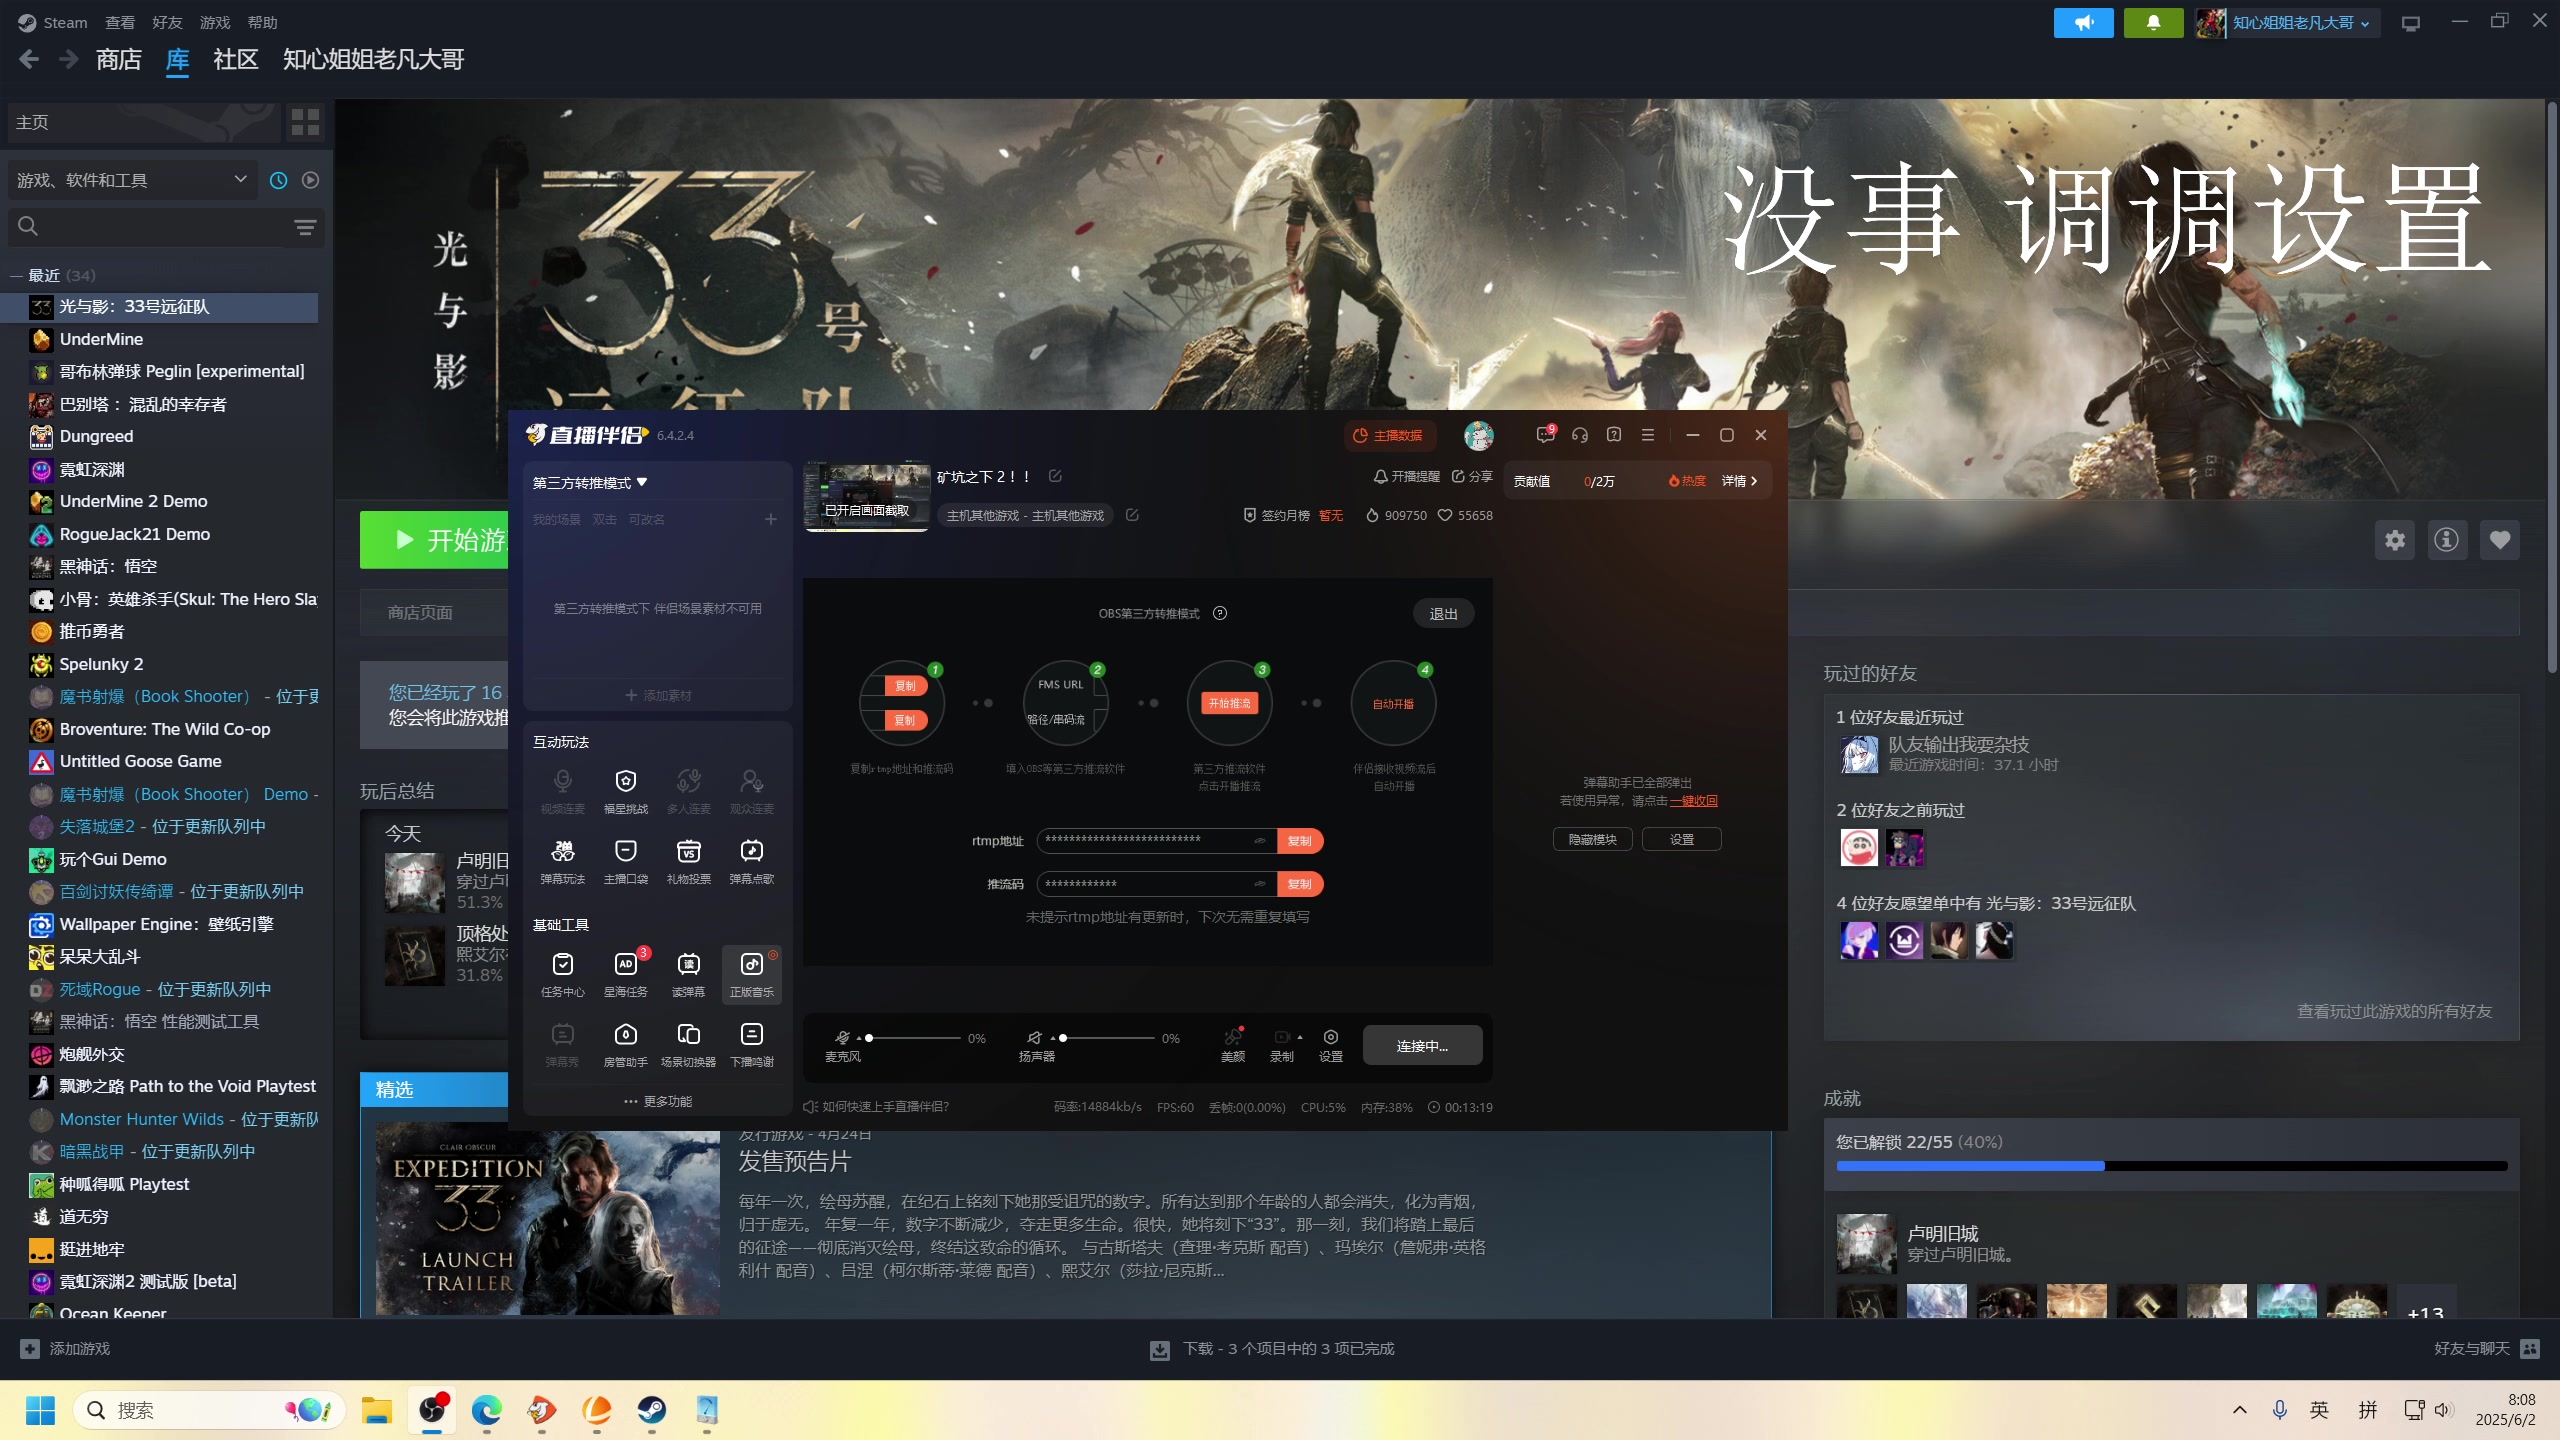Open 任务中心 task center
2560x1440 pixels.
click(x=563, y=974)
